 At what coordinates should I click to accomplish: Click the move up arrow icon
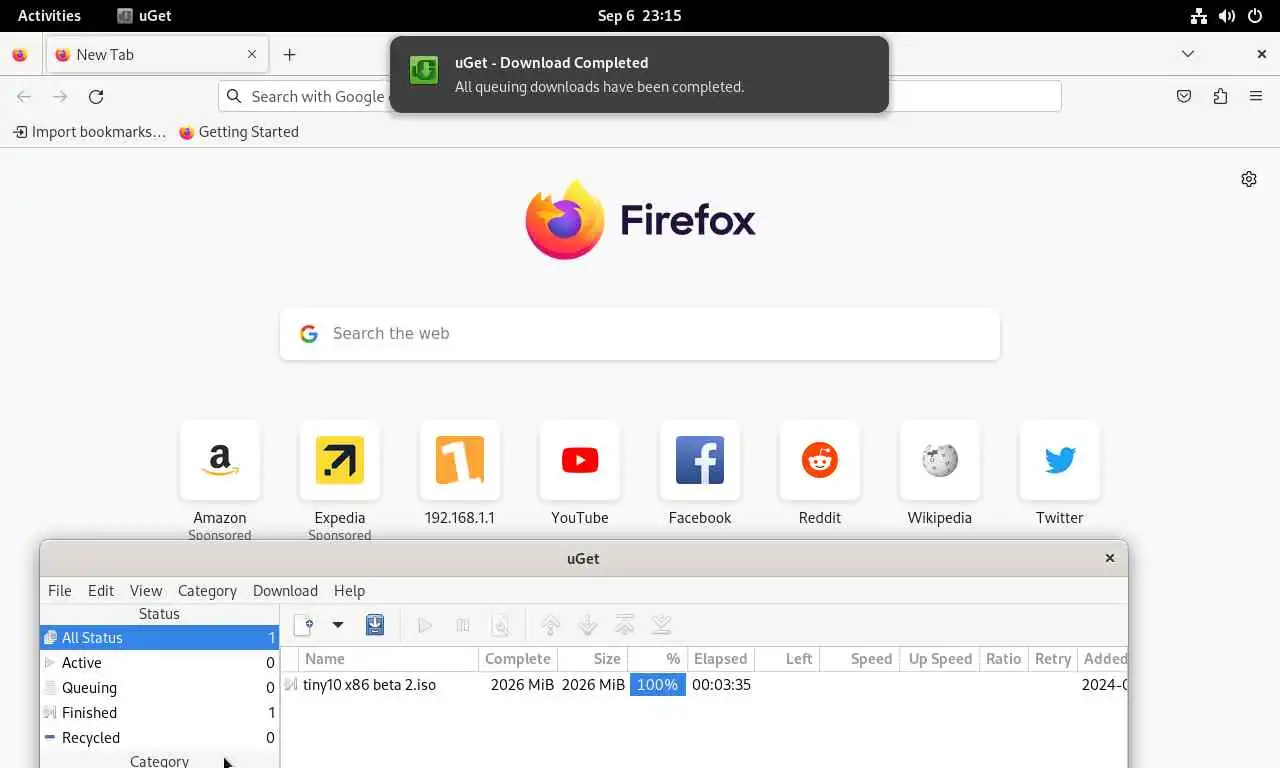[x=550, y=625]
